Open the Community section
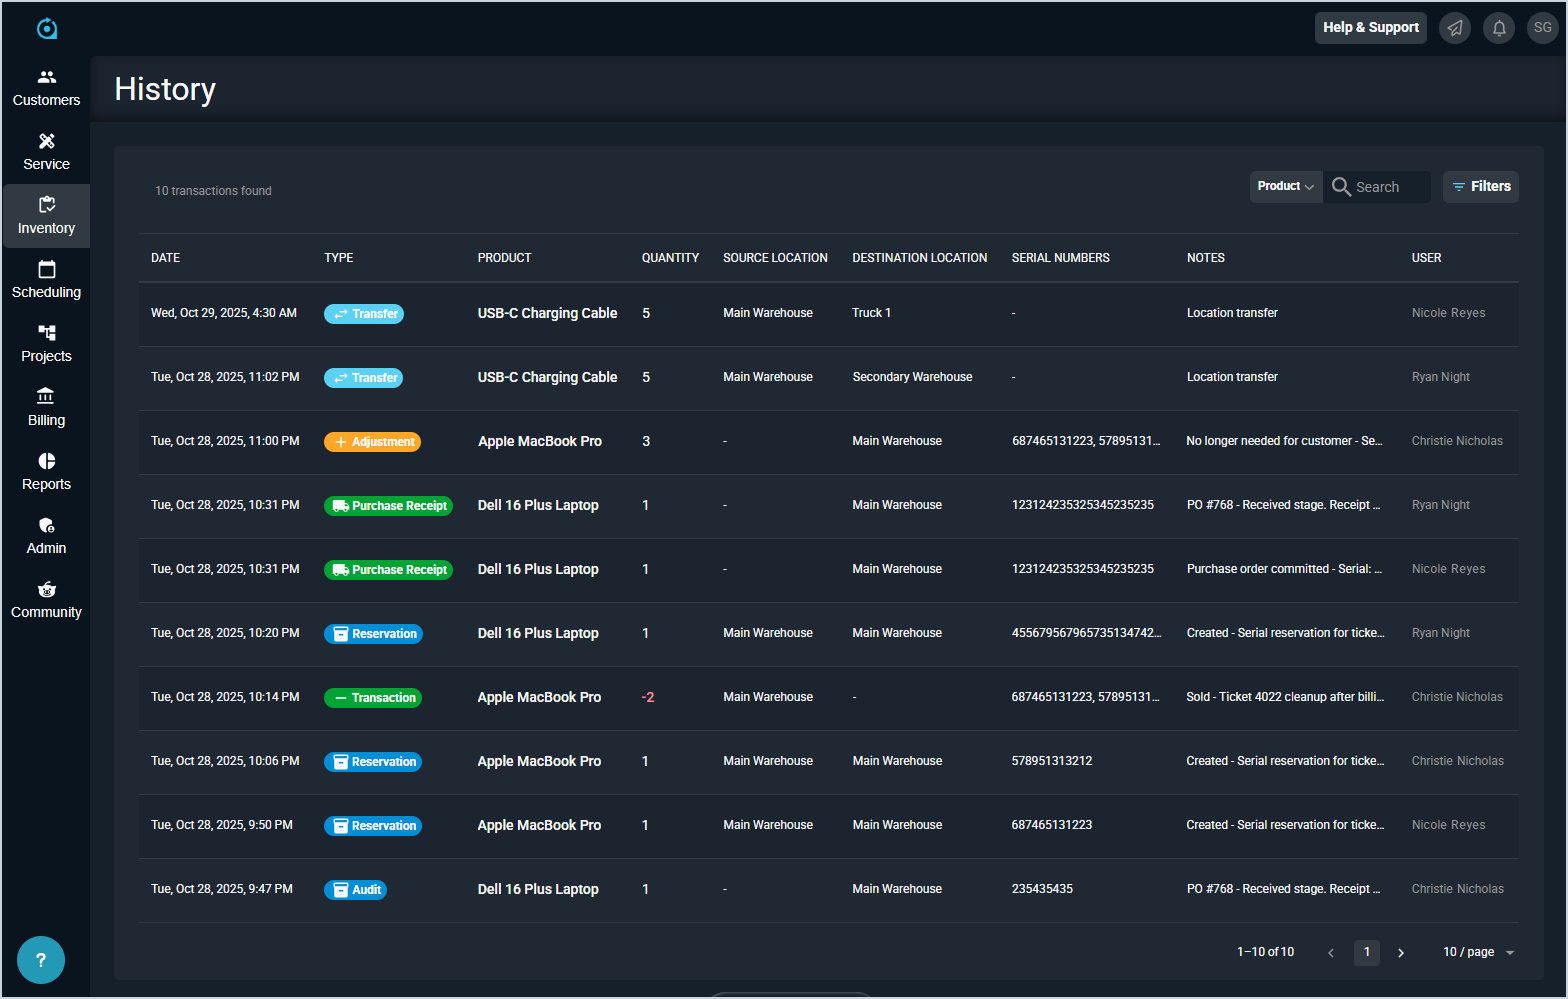1568x999 pixels. [46, 600]
